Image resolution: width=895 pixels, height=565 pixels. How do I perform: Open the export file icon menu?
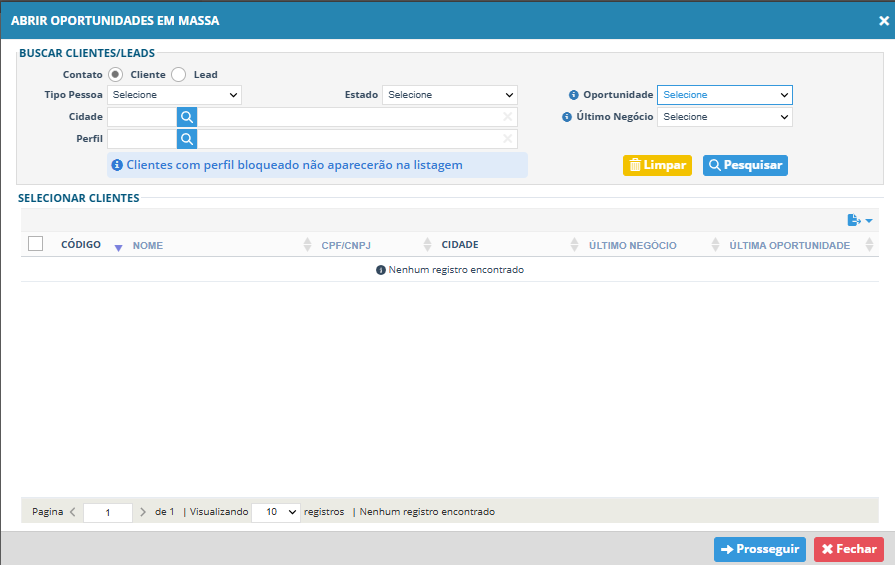coord(860,220)
